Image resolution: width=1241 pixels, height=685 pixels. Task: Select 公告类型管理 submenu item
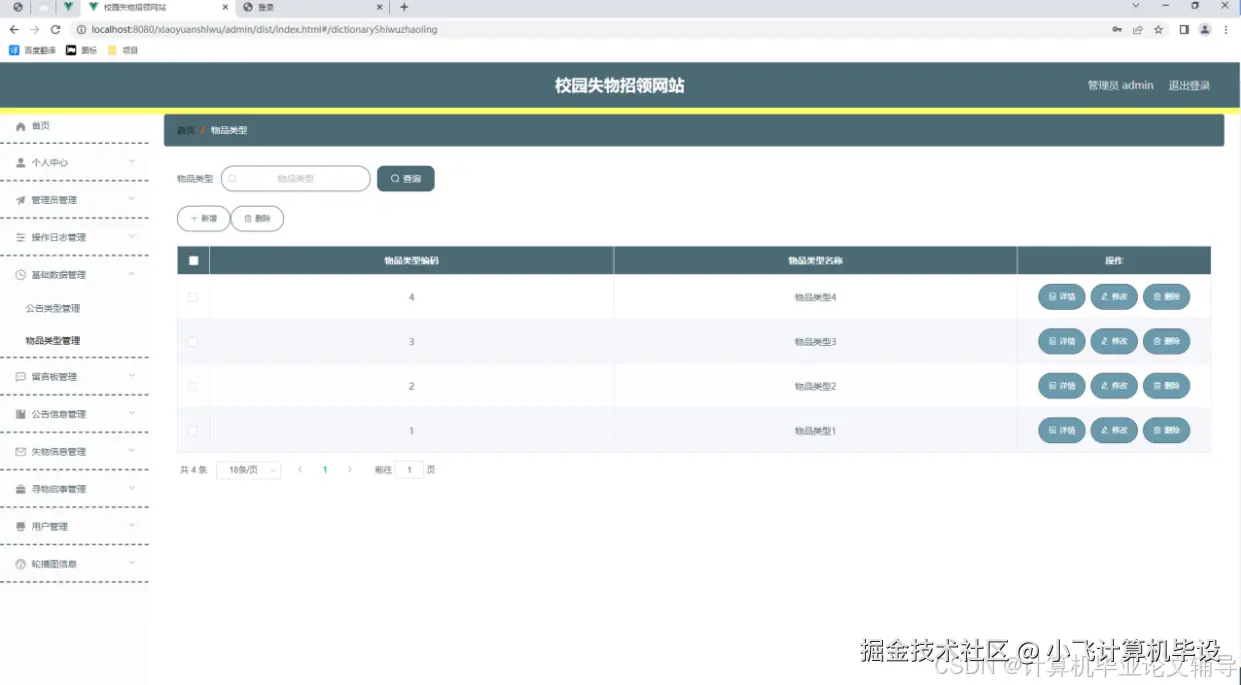pos(53,309)
